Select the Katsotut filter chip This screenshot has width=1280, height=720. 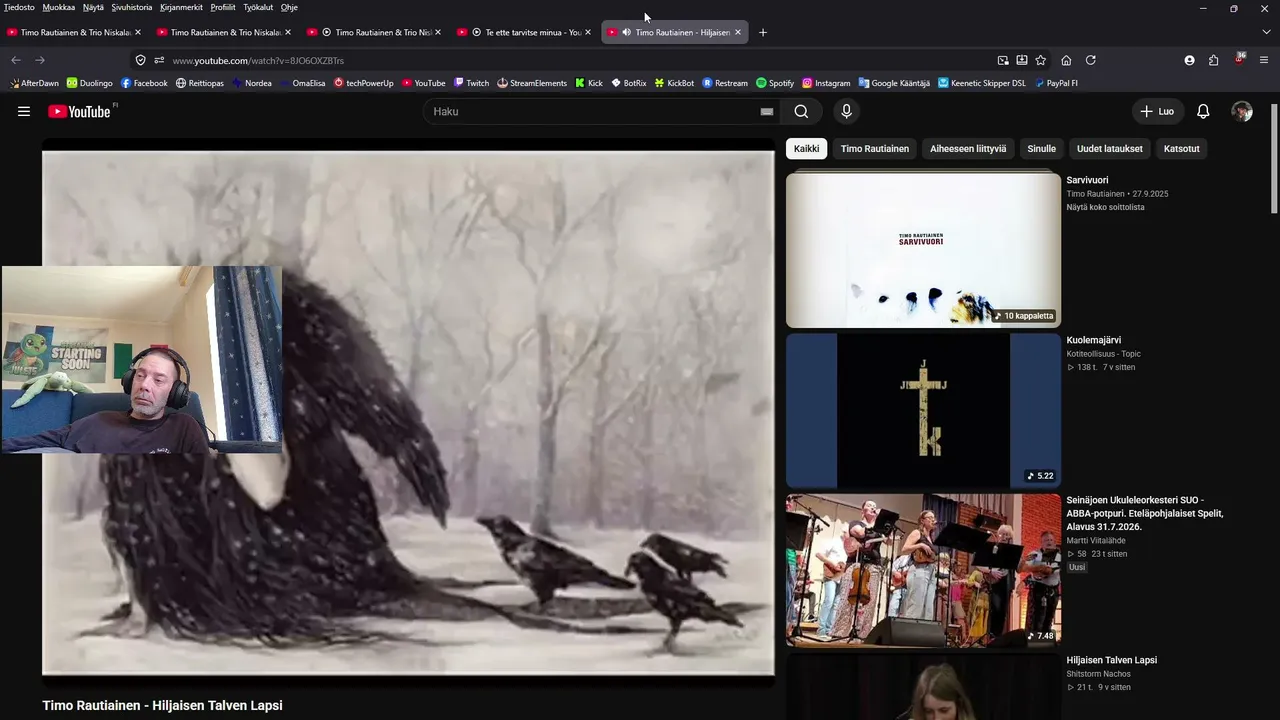pos(1181,149)
